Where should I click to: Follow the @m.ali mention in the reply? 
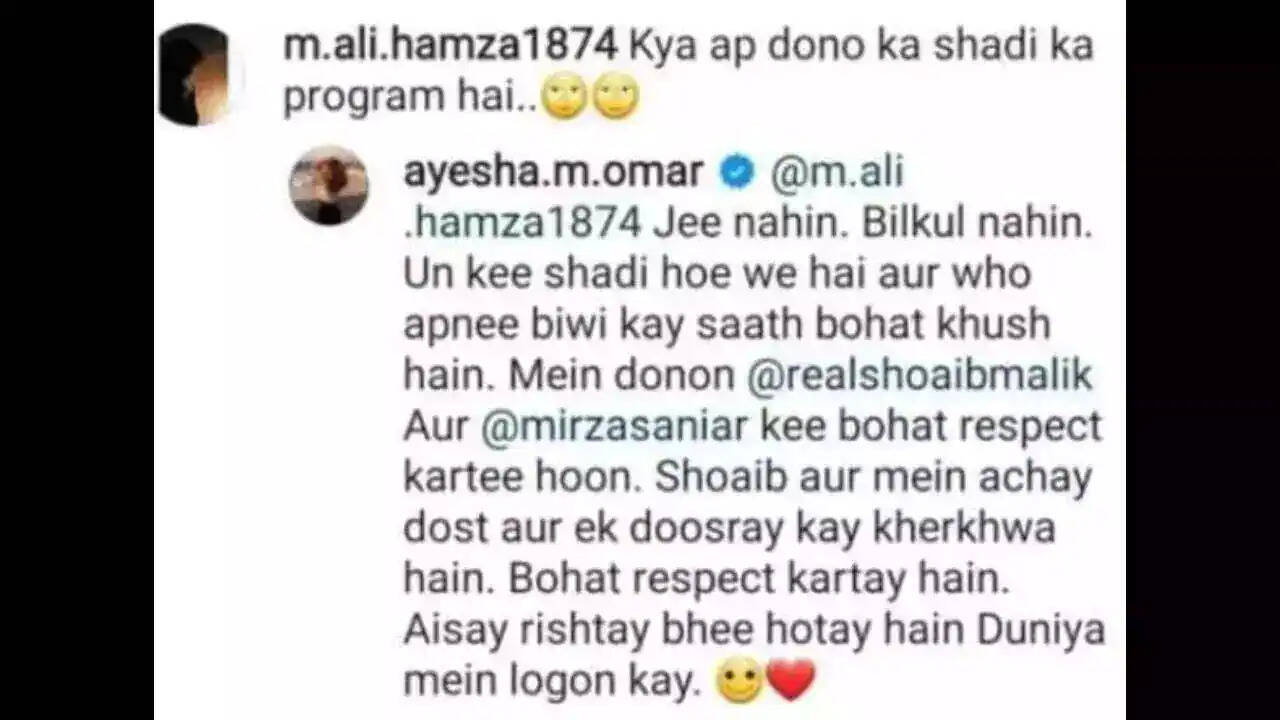[836, 172]
